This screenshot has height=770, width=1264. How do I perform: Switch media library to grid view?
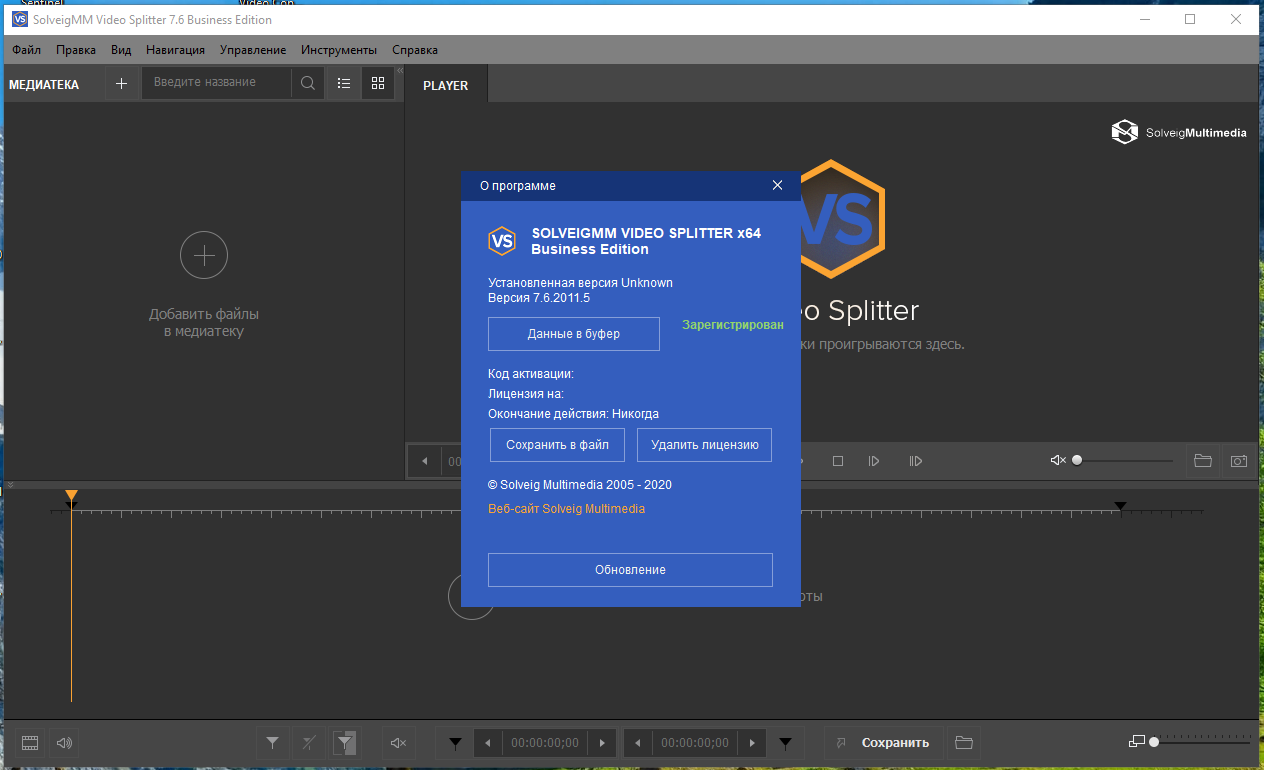(378, 84)
